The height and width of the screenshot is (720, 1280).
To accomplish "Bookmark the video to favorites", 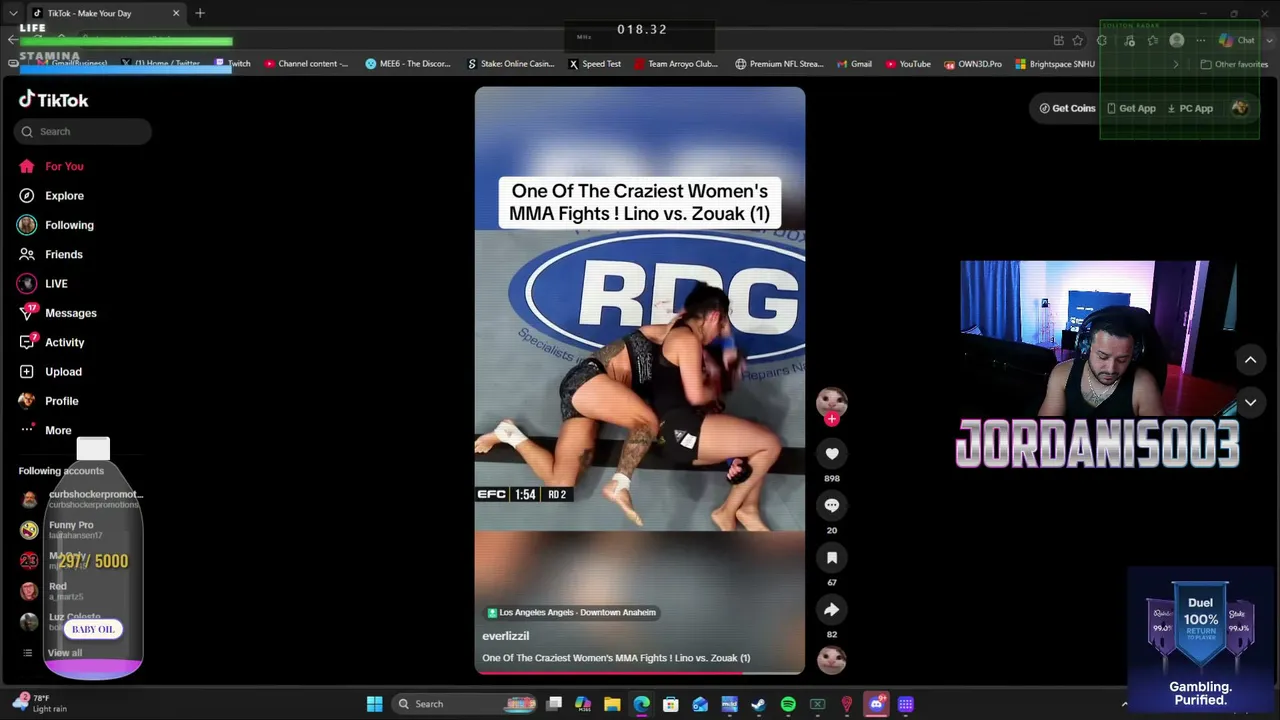I will coord(831,558).
